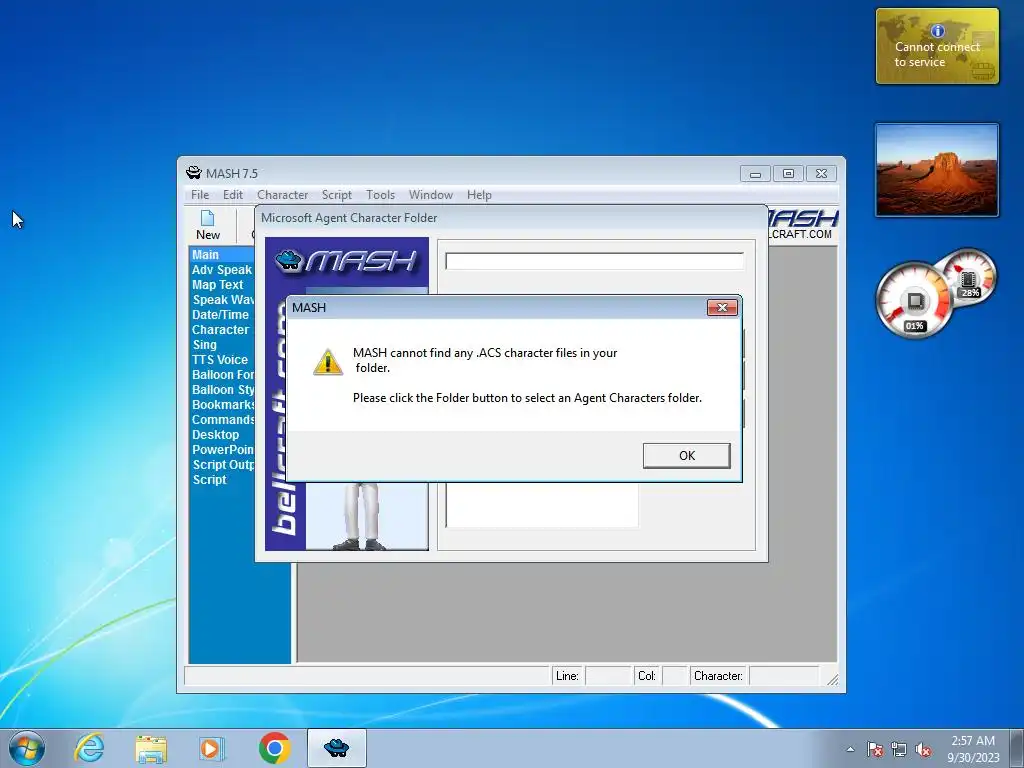Open the Tools menu

380,195
